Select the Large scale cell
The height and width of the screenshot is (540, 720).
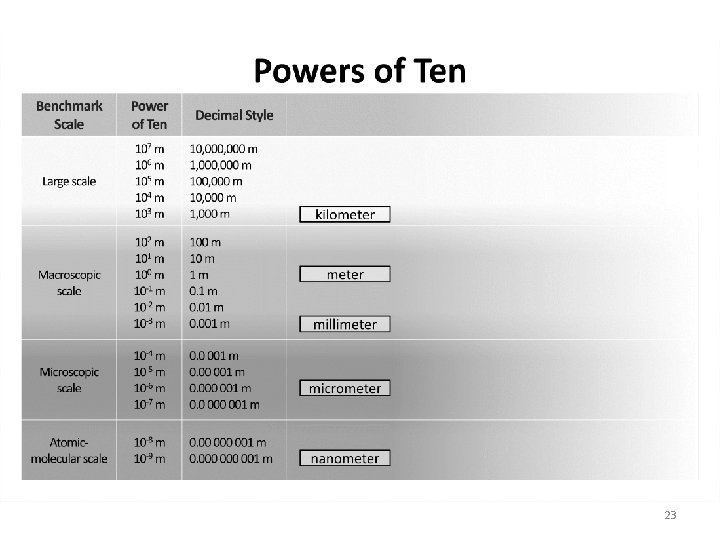click(69, 181)
